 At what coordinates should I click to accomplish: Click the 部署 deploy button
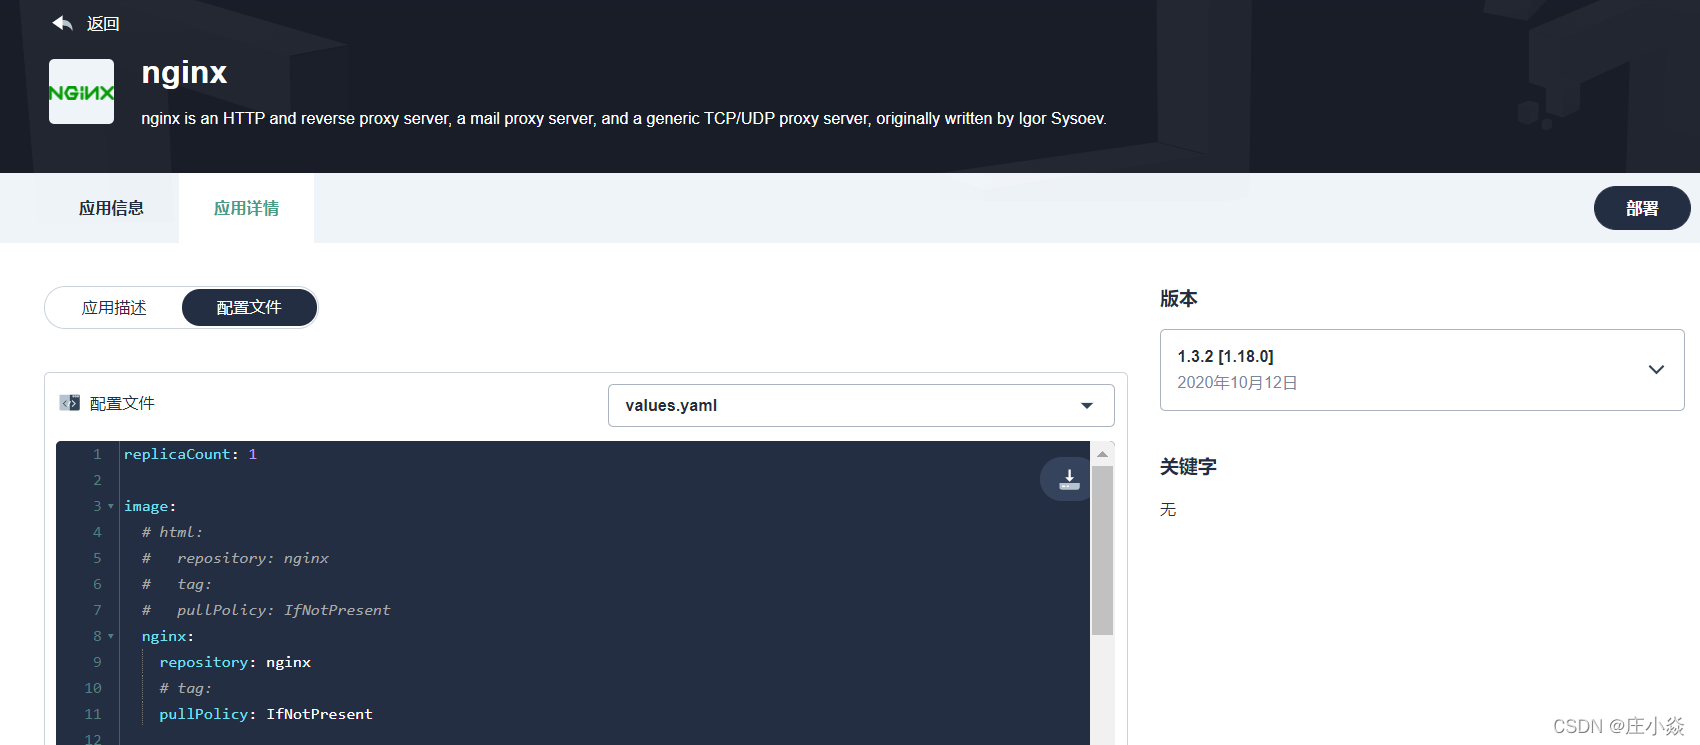1642,208
